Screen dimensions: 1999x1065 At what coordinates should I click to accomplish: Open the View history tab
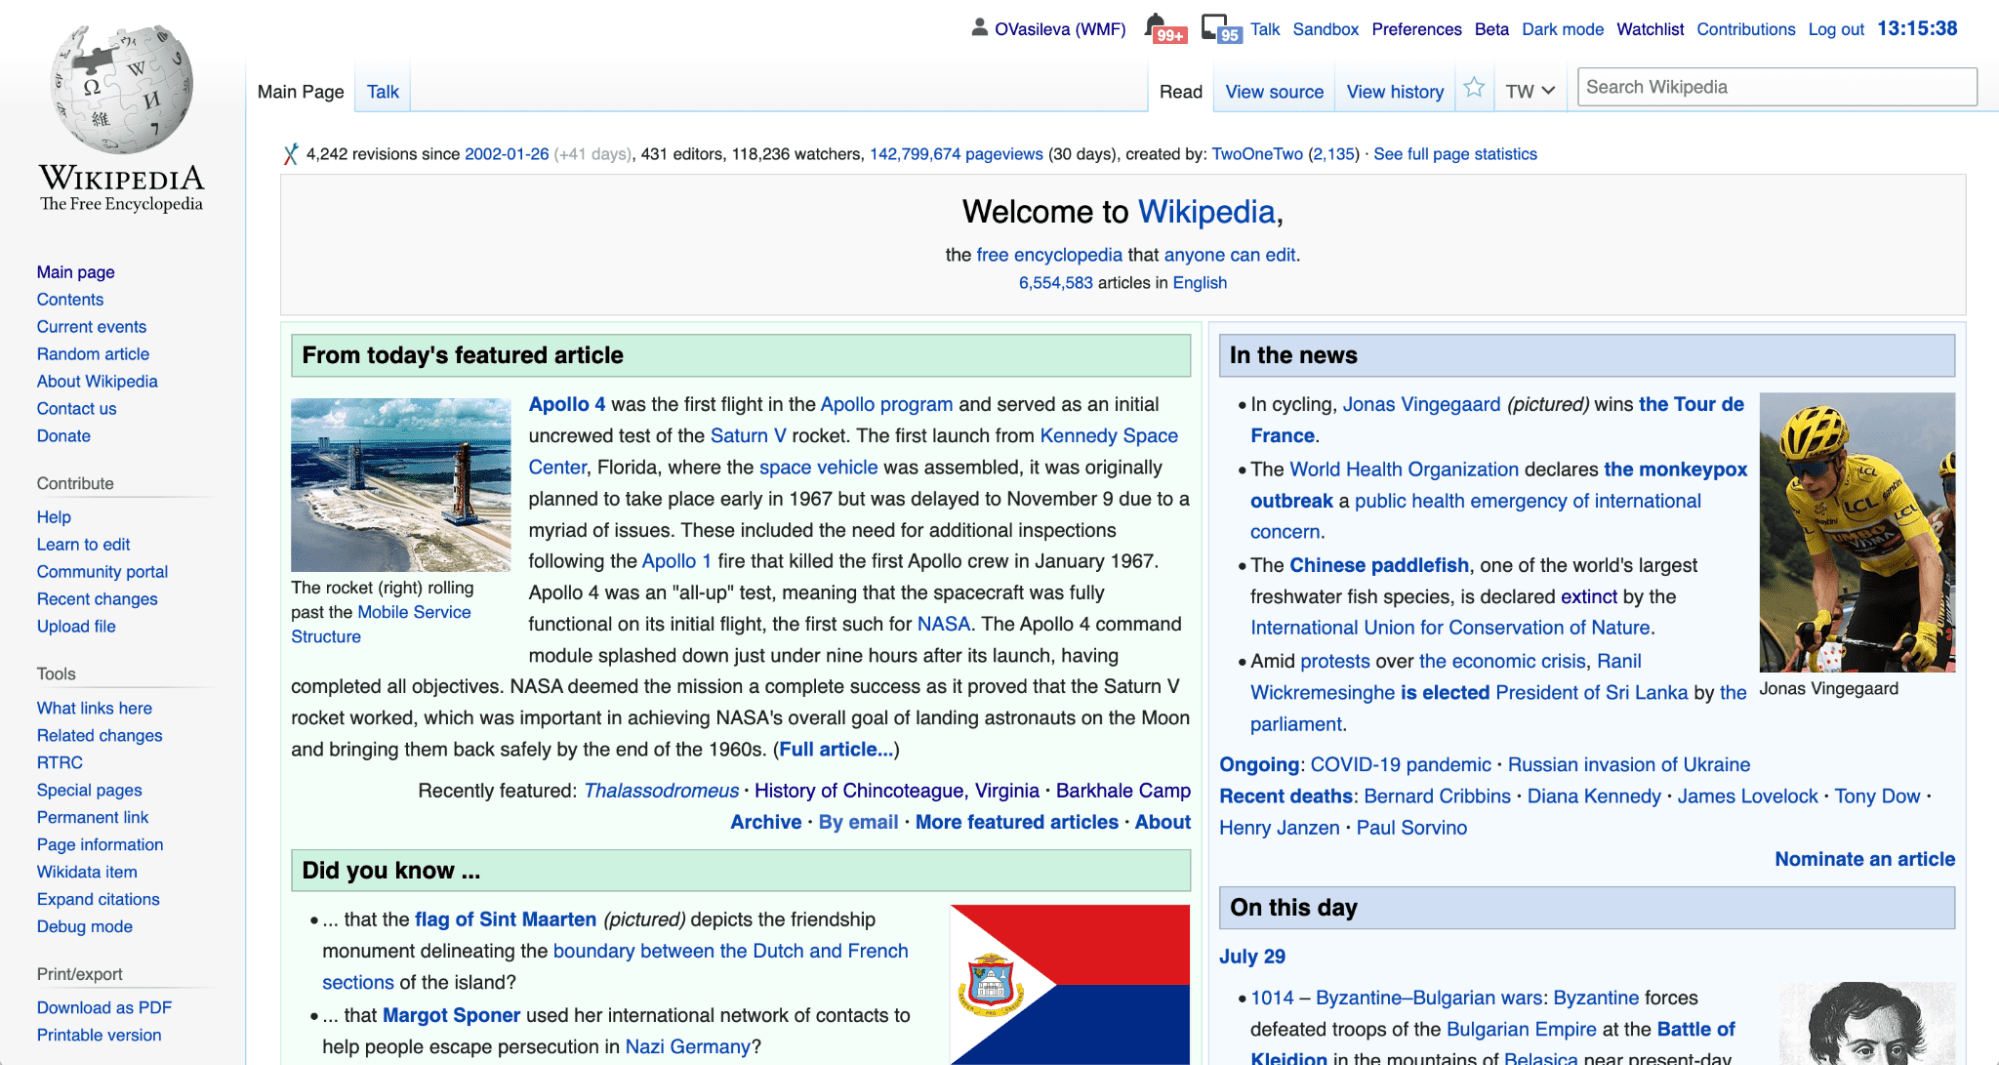click(1395, 91)
